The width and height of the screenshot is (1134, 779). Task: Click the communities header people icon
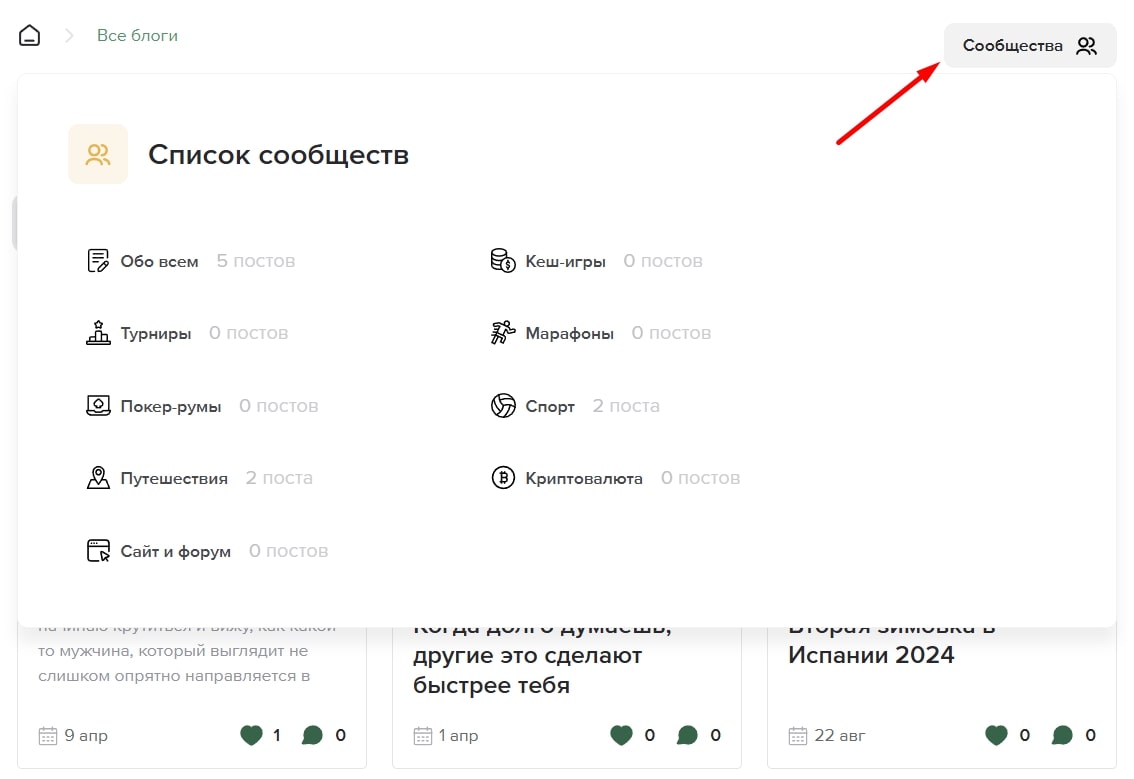pyautogui.click(x=97, y=153)
